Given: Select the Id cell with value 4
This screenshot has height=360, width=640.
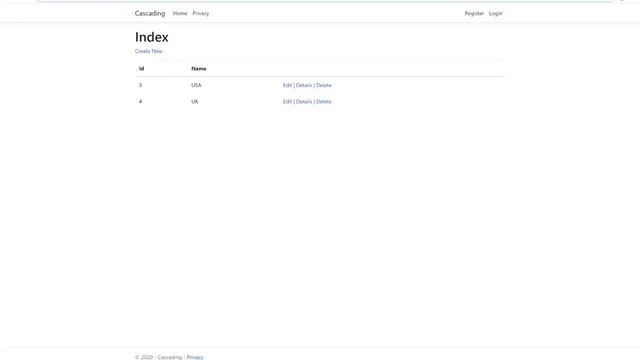Looking at the screenshot, I should pyautogui.click(x=140, y=102).
